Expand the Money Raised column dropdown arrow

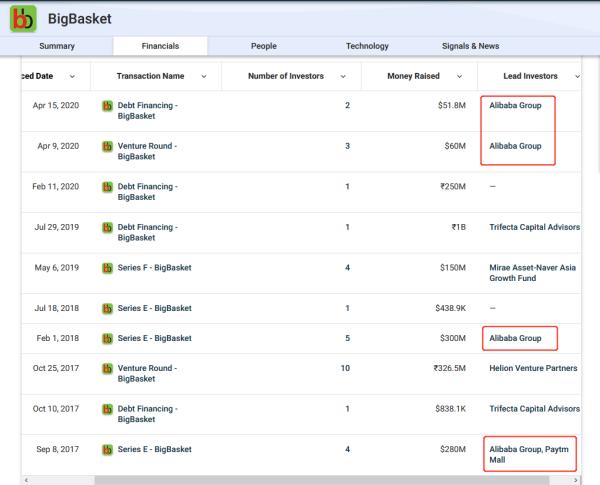click(x=459, y=77)
